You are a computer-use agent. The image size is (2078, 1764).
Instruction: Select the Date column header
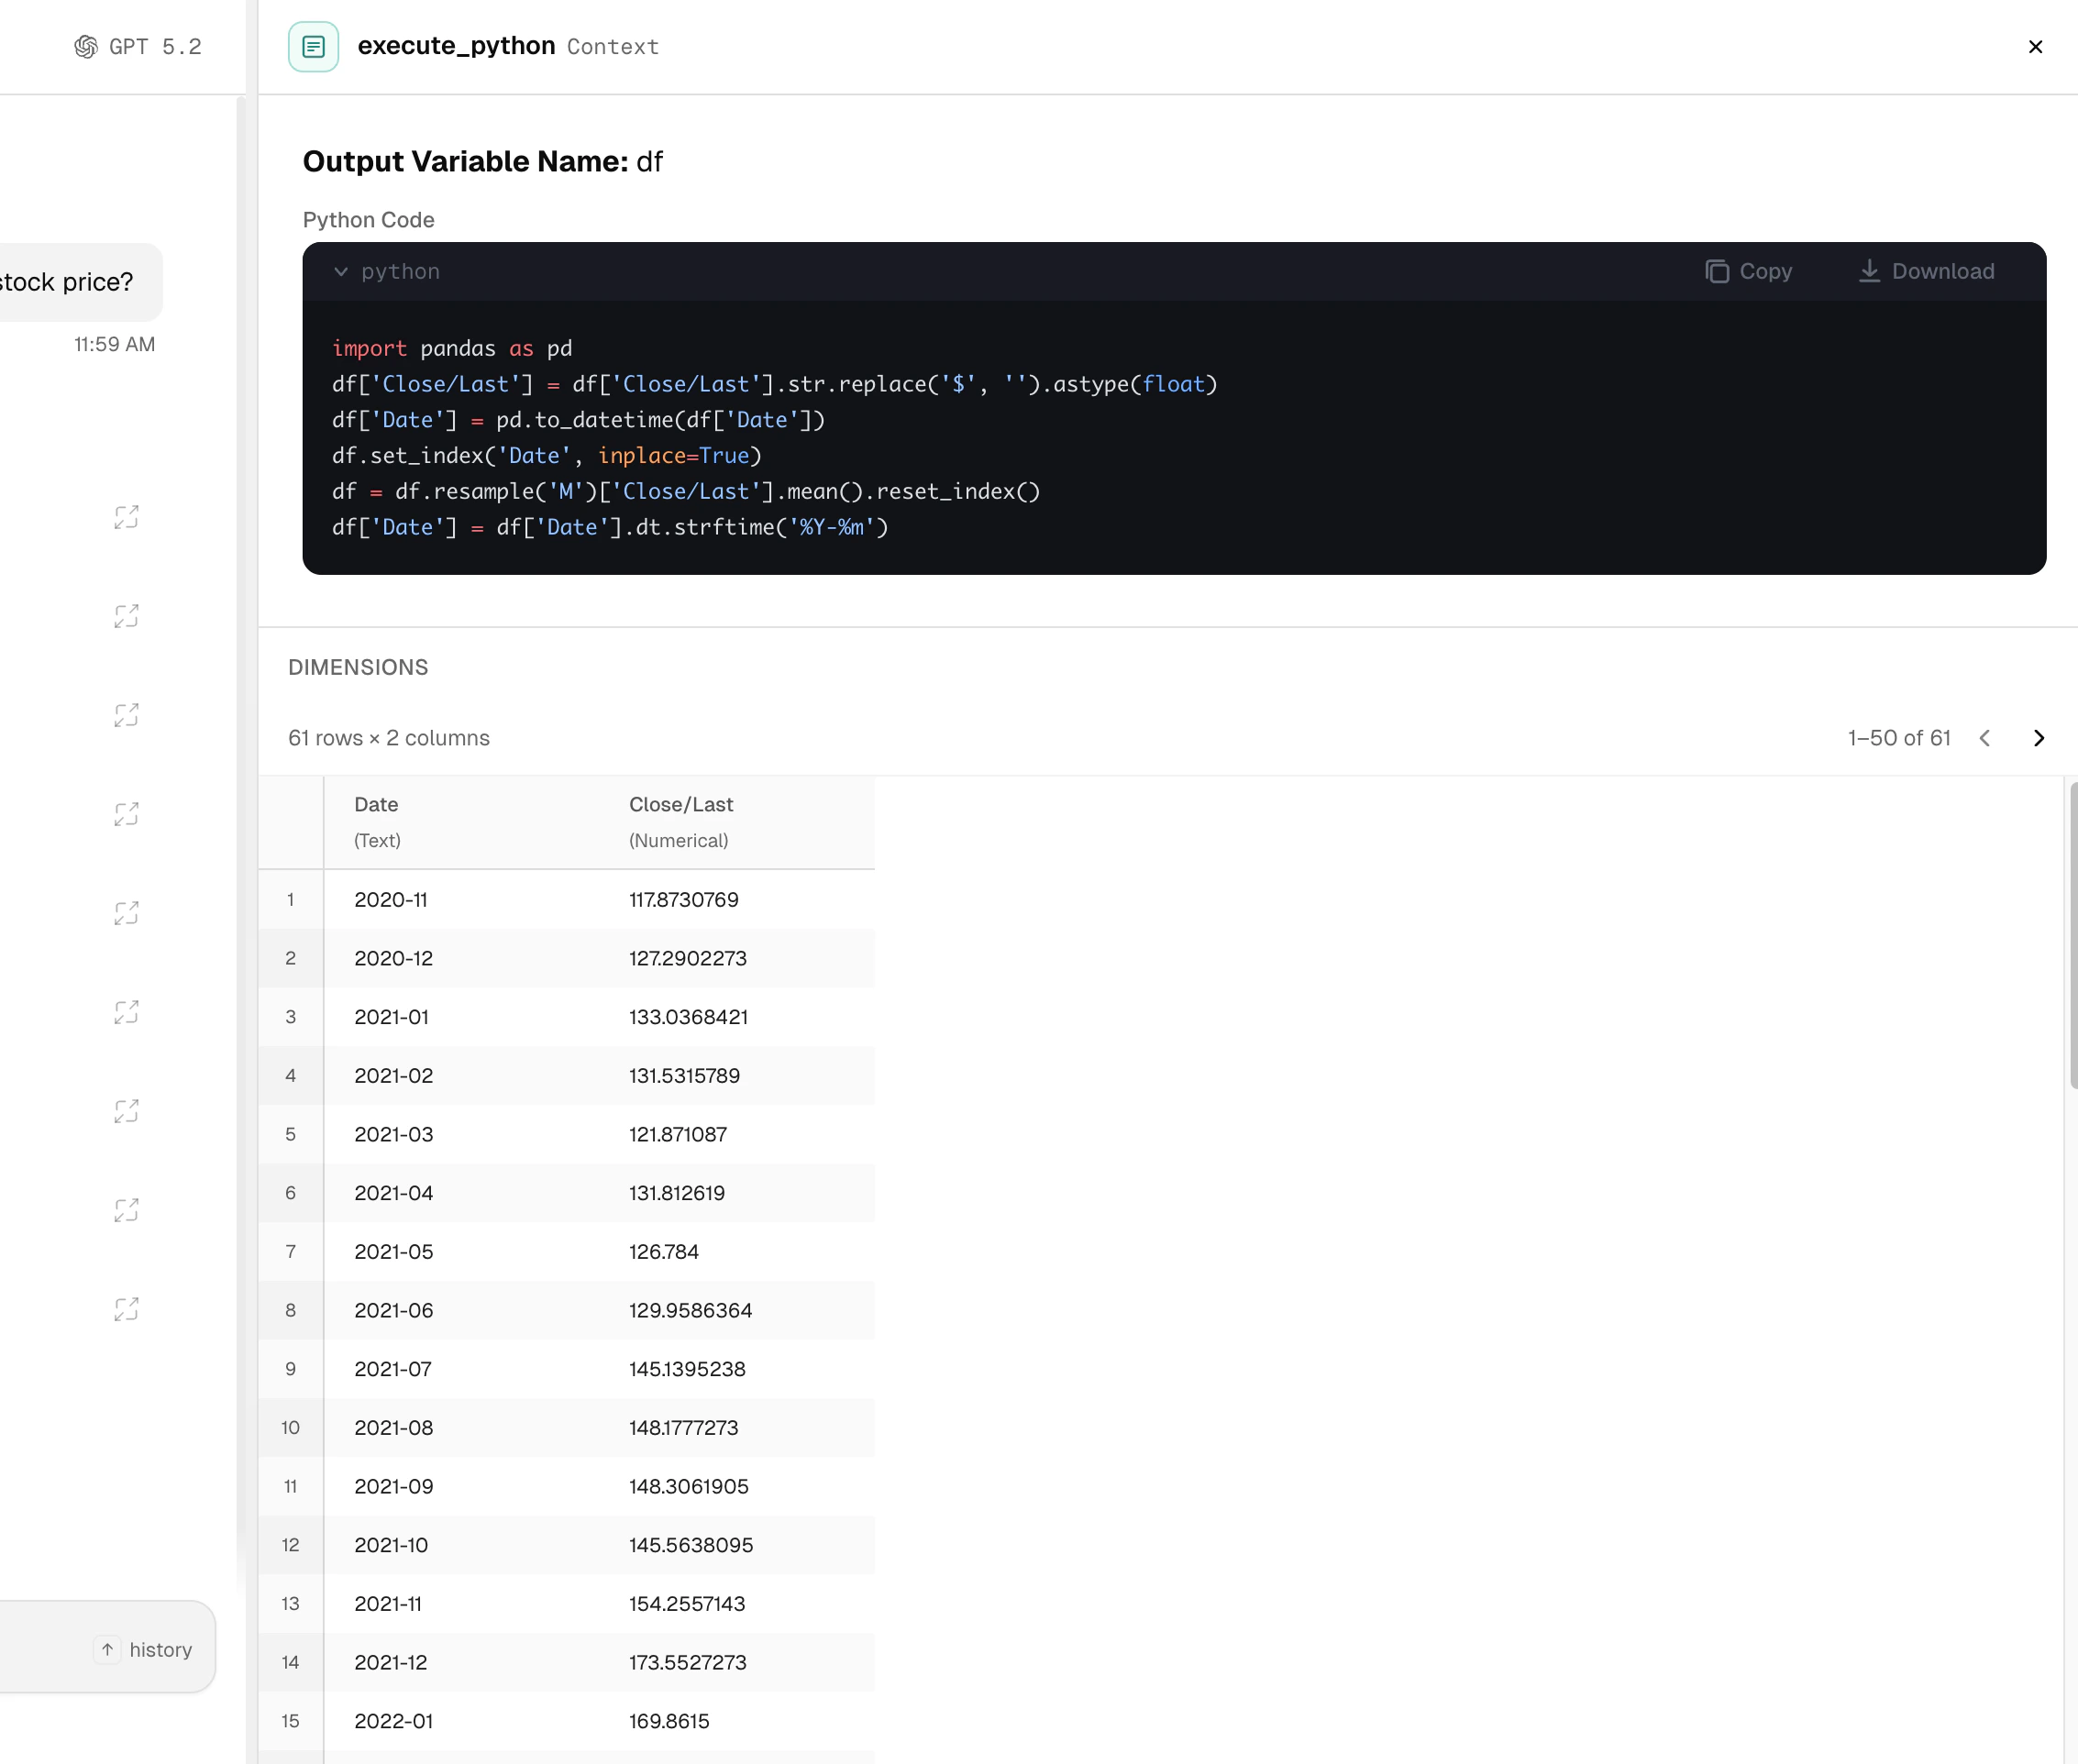coord(376,804)
